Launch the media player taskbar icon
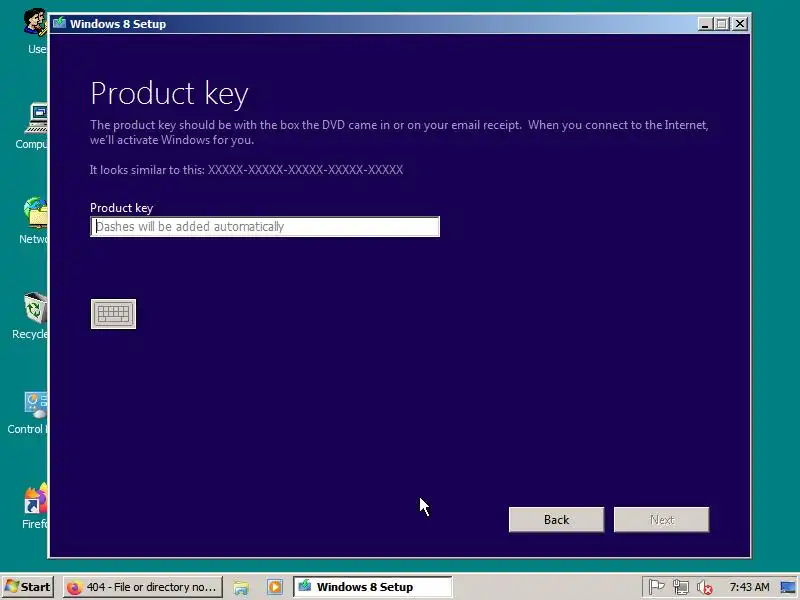 point(274,587)
